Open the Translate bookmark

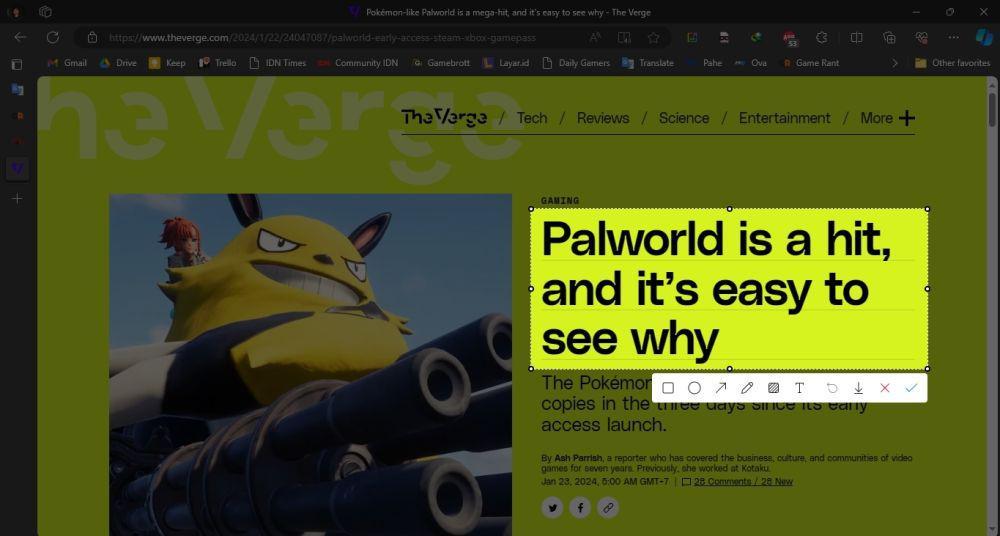[647, 63]
